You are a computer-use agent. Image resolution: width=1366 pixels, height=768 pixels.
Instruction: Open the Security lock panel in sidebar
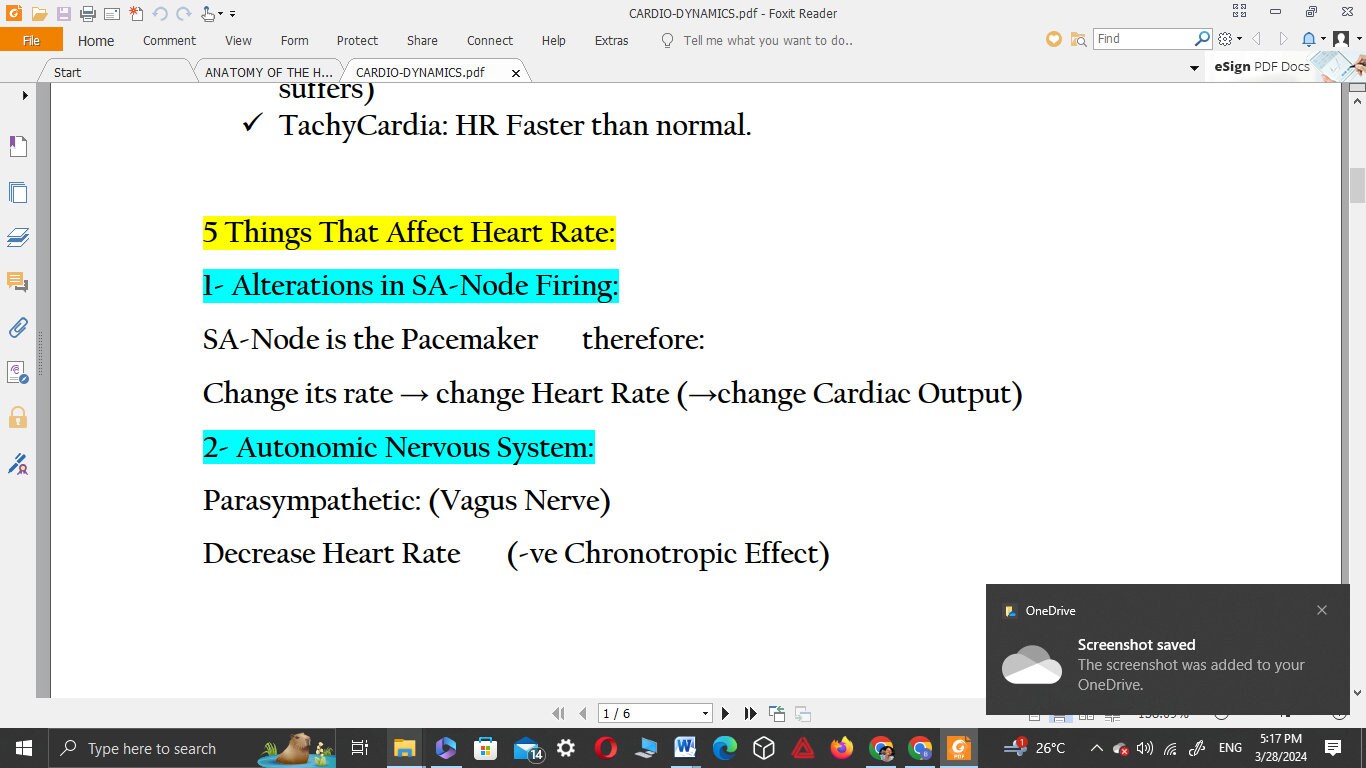coord(18,417)
